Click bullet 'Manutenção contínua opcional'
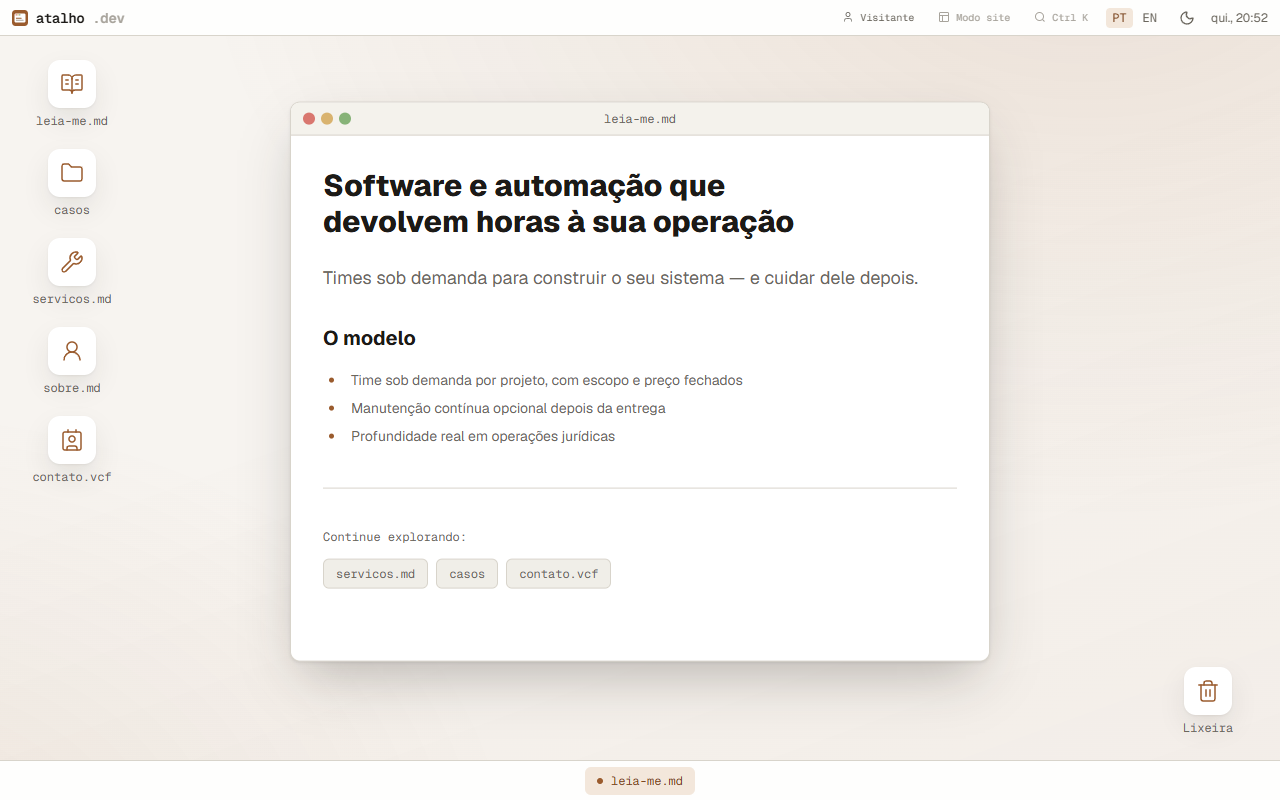 [x=508, y=408]
